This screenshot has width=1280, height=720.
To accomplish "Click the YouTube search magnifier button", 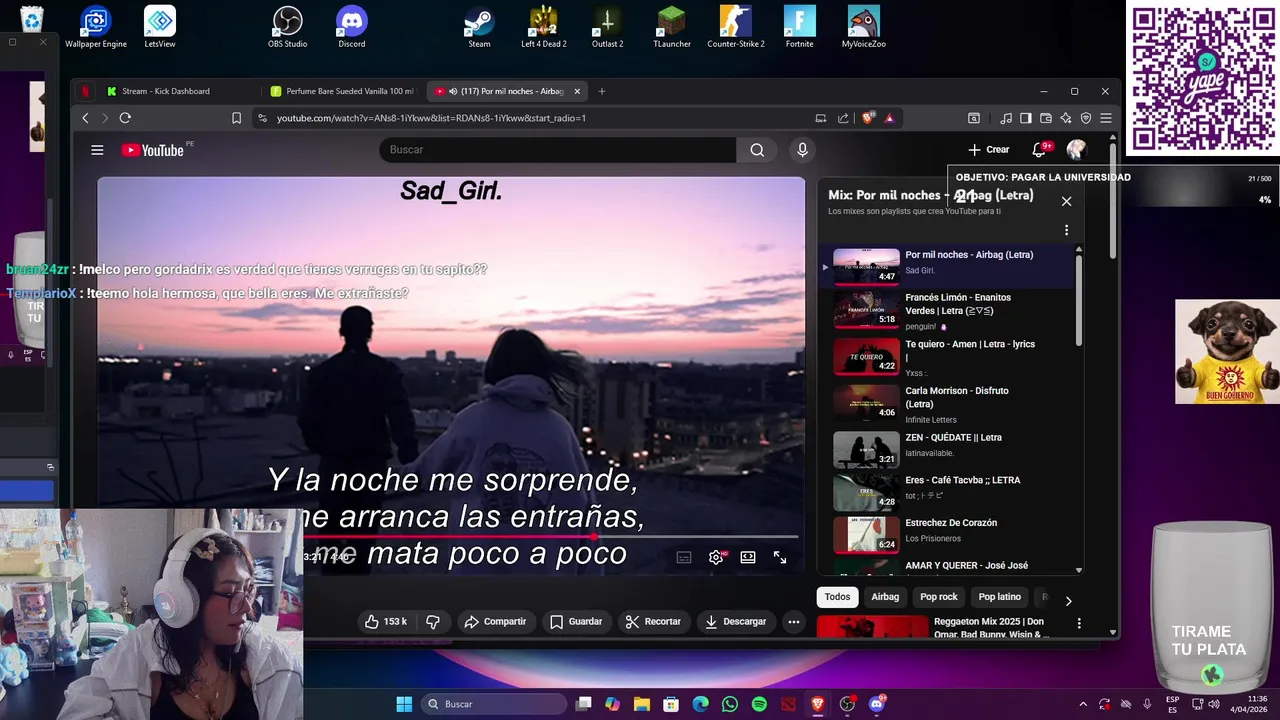I will (x=757, y=150).
